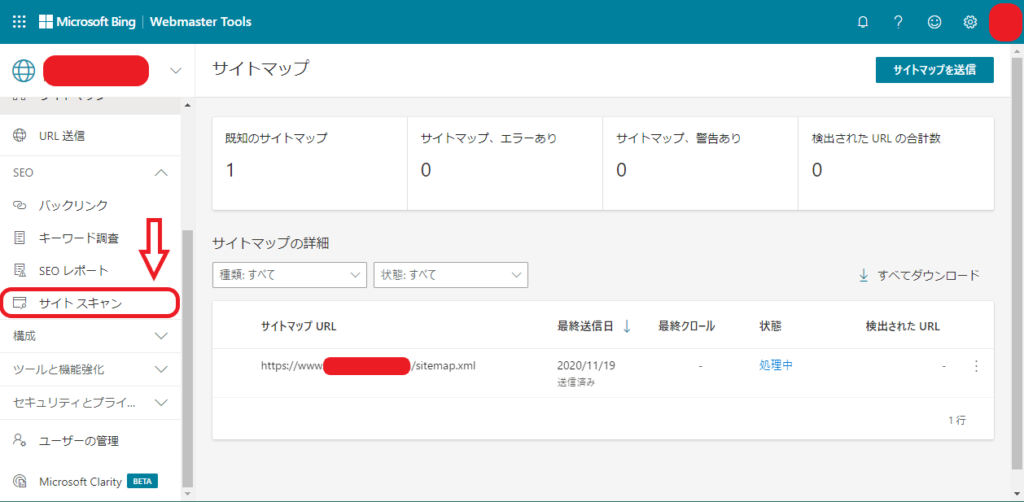Viewport: 1024px width, 502px height.
Task: Open the sitemap row more options menu
Action: (x=976, y=366)
